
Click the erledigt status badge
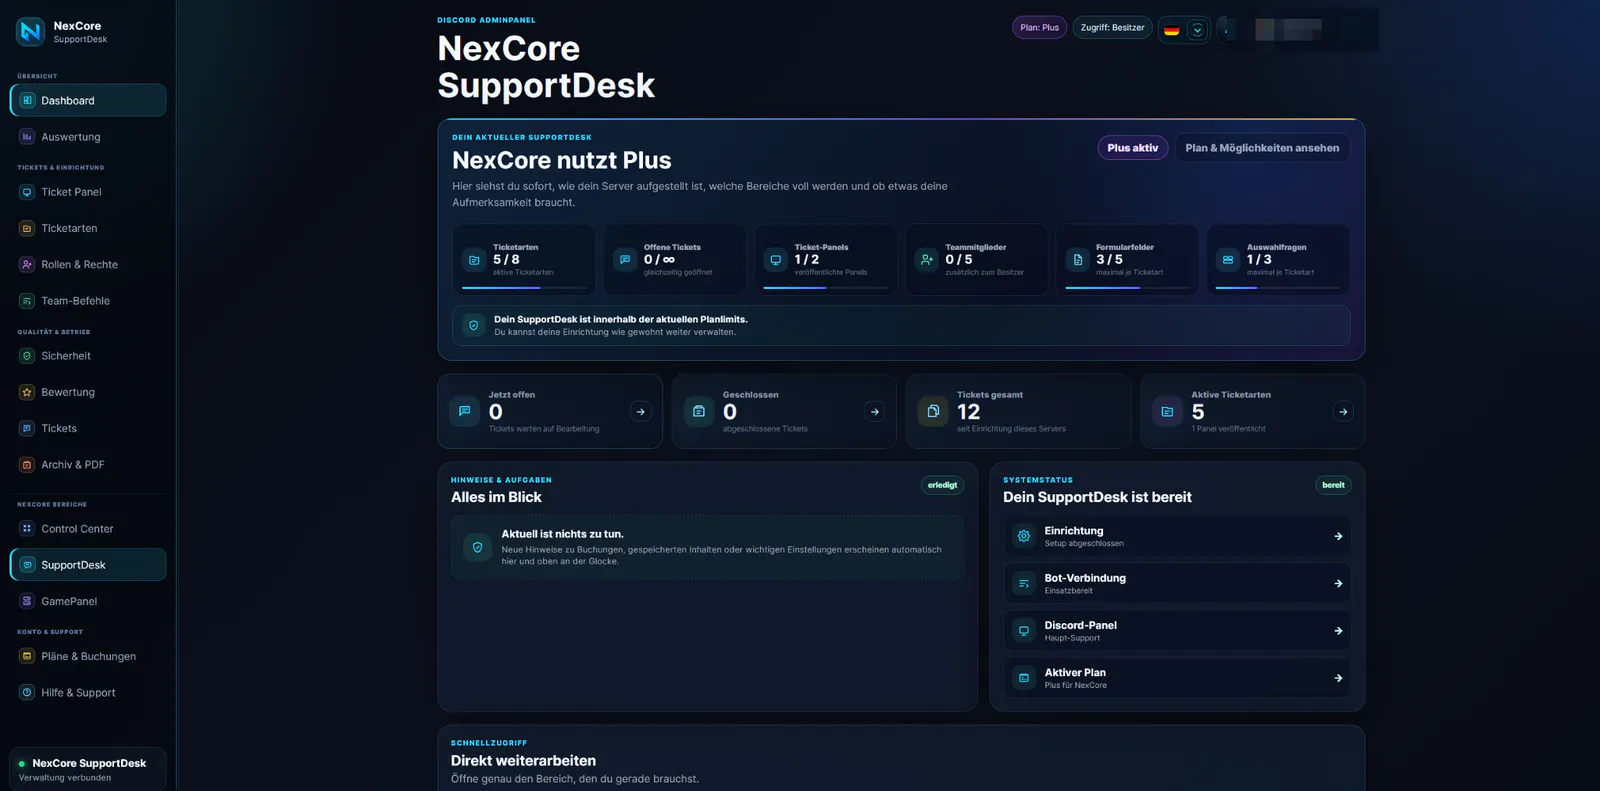(x=942, y=485)
